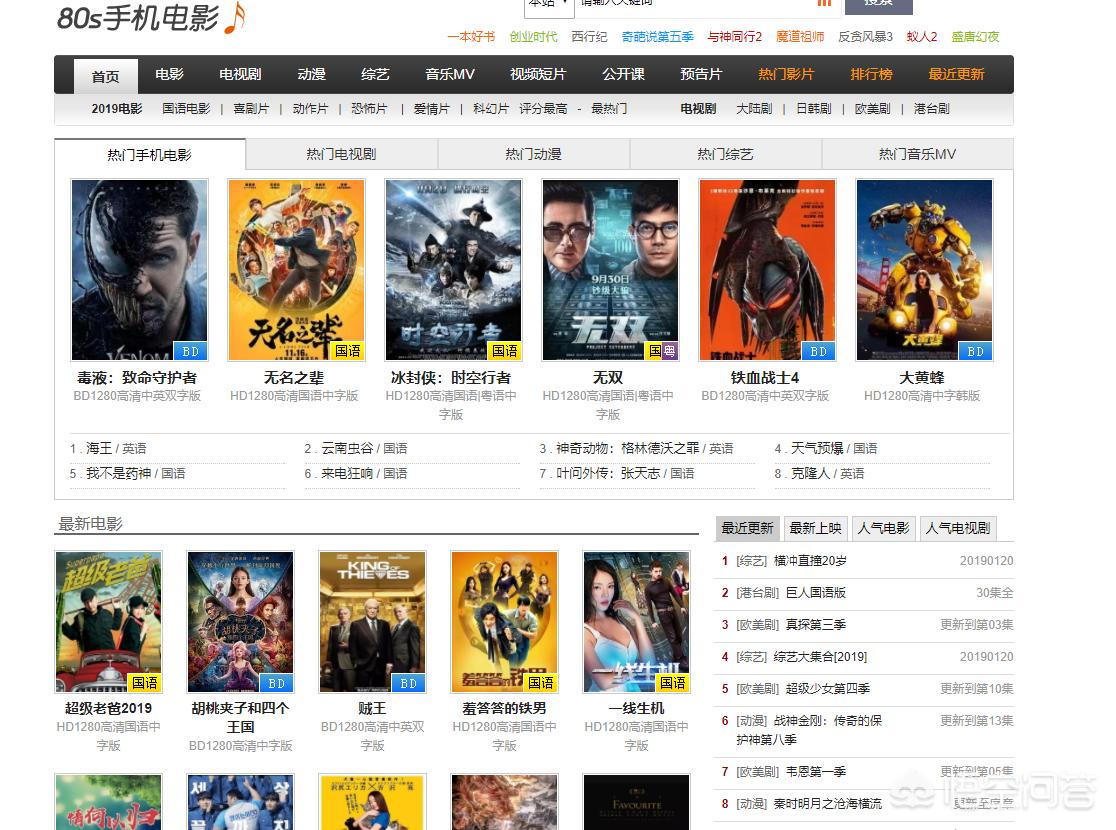Click the 大黄蜂 title text link
1116x830 pixels.
pos(922,378)
